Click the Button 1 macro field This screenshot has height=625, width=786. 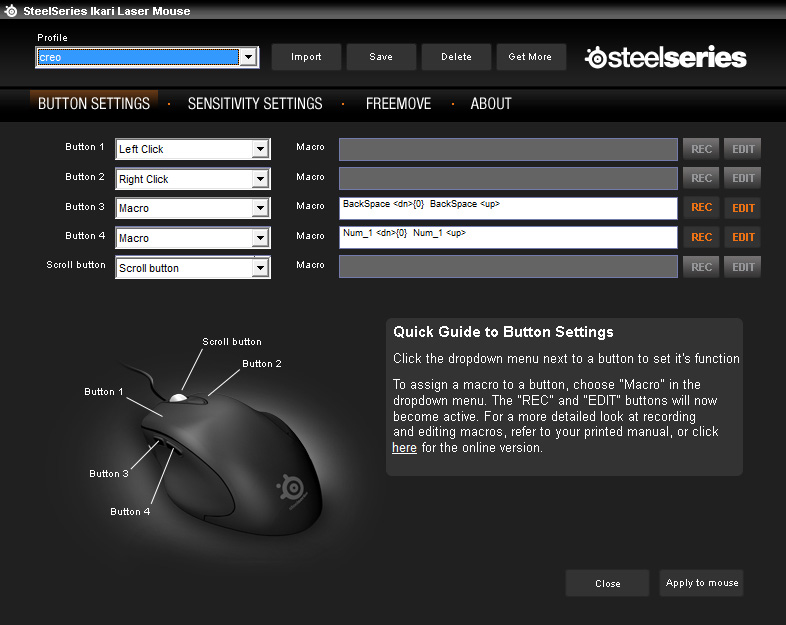(508, 149)
